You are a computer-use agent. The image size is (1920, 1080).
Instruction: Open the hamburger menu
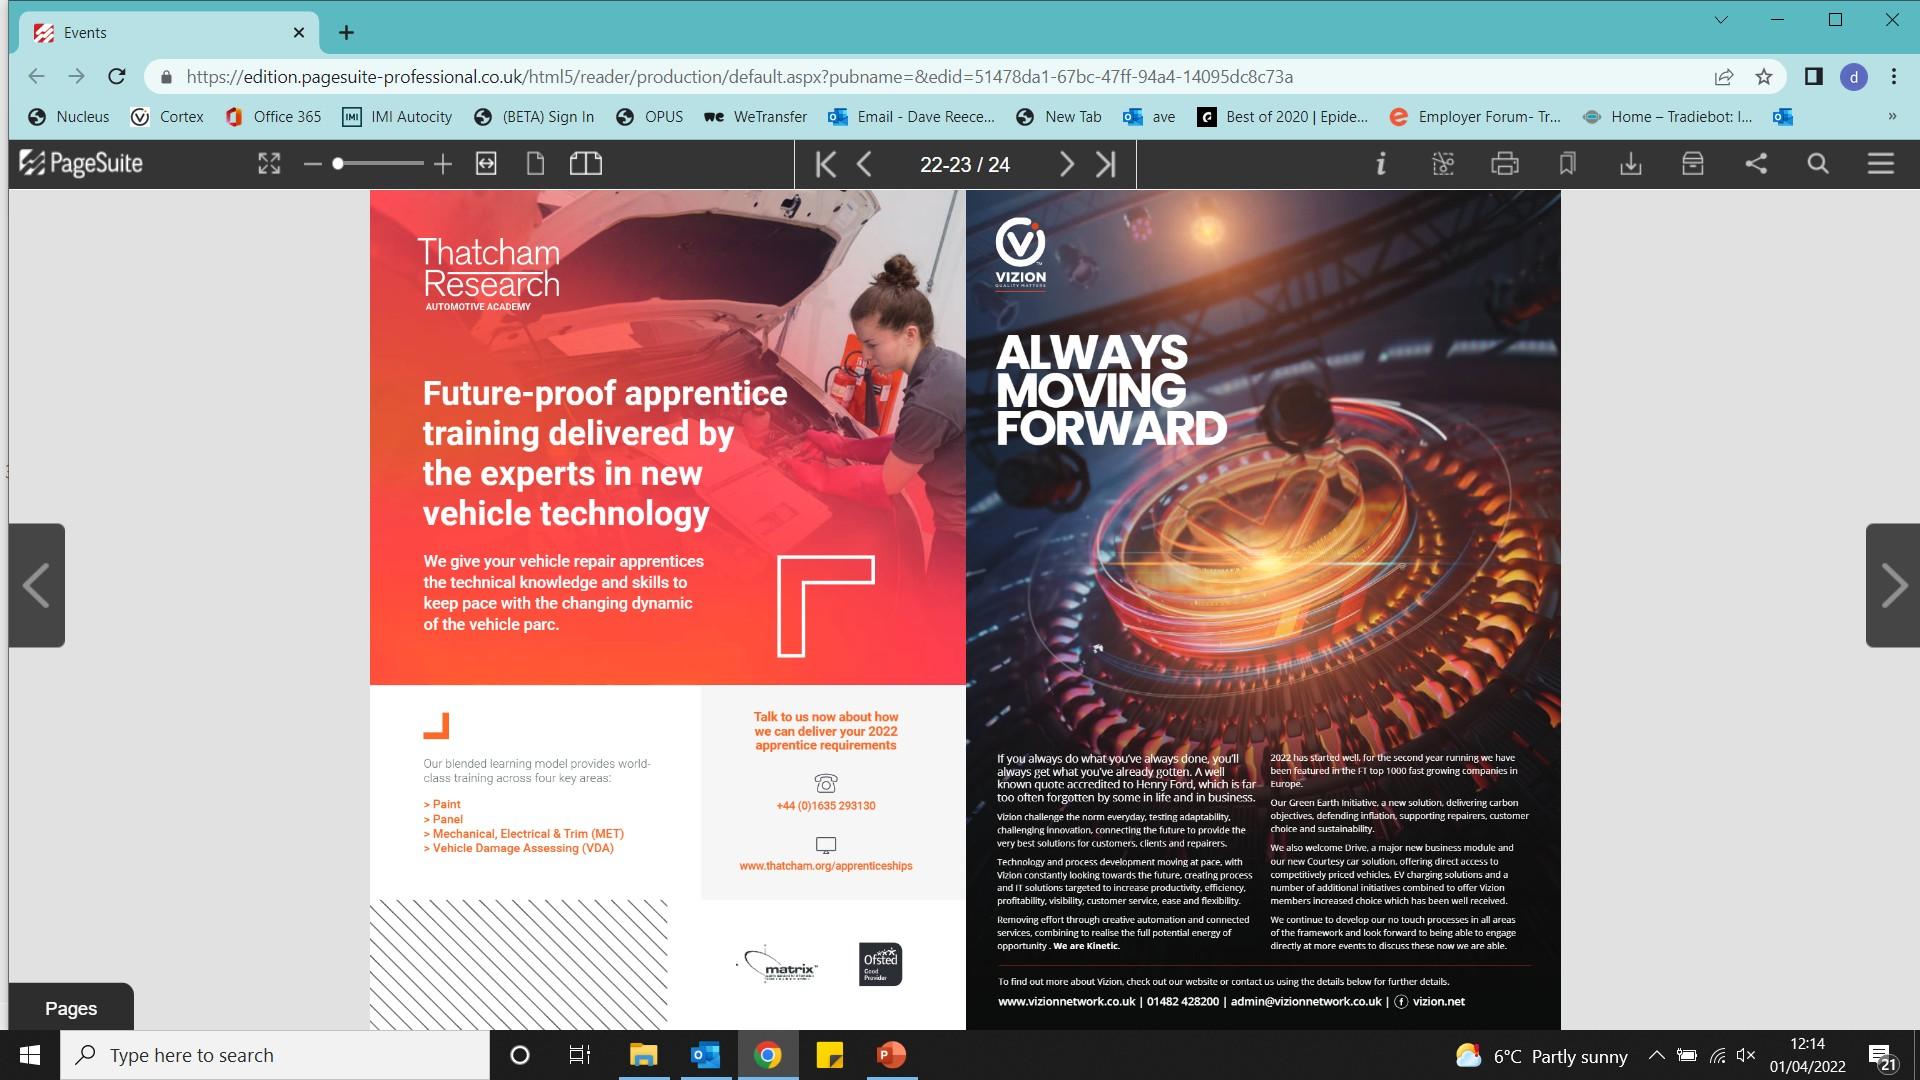pos(1881,164)
